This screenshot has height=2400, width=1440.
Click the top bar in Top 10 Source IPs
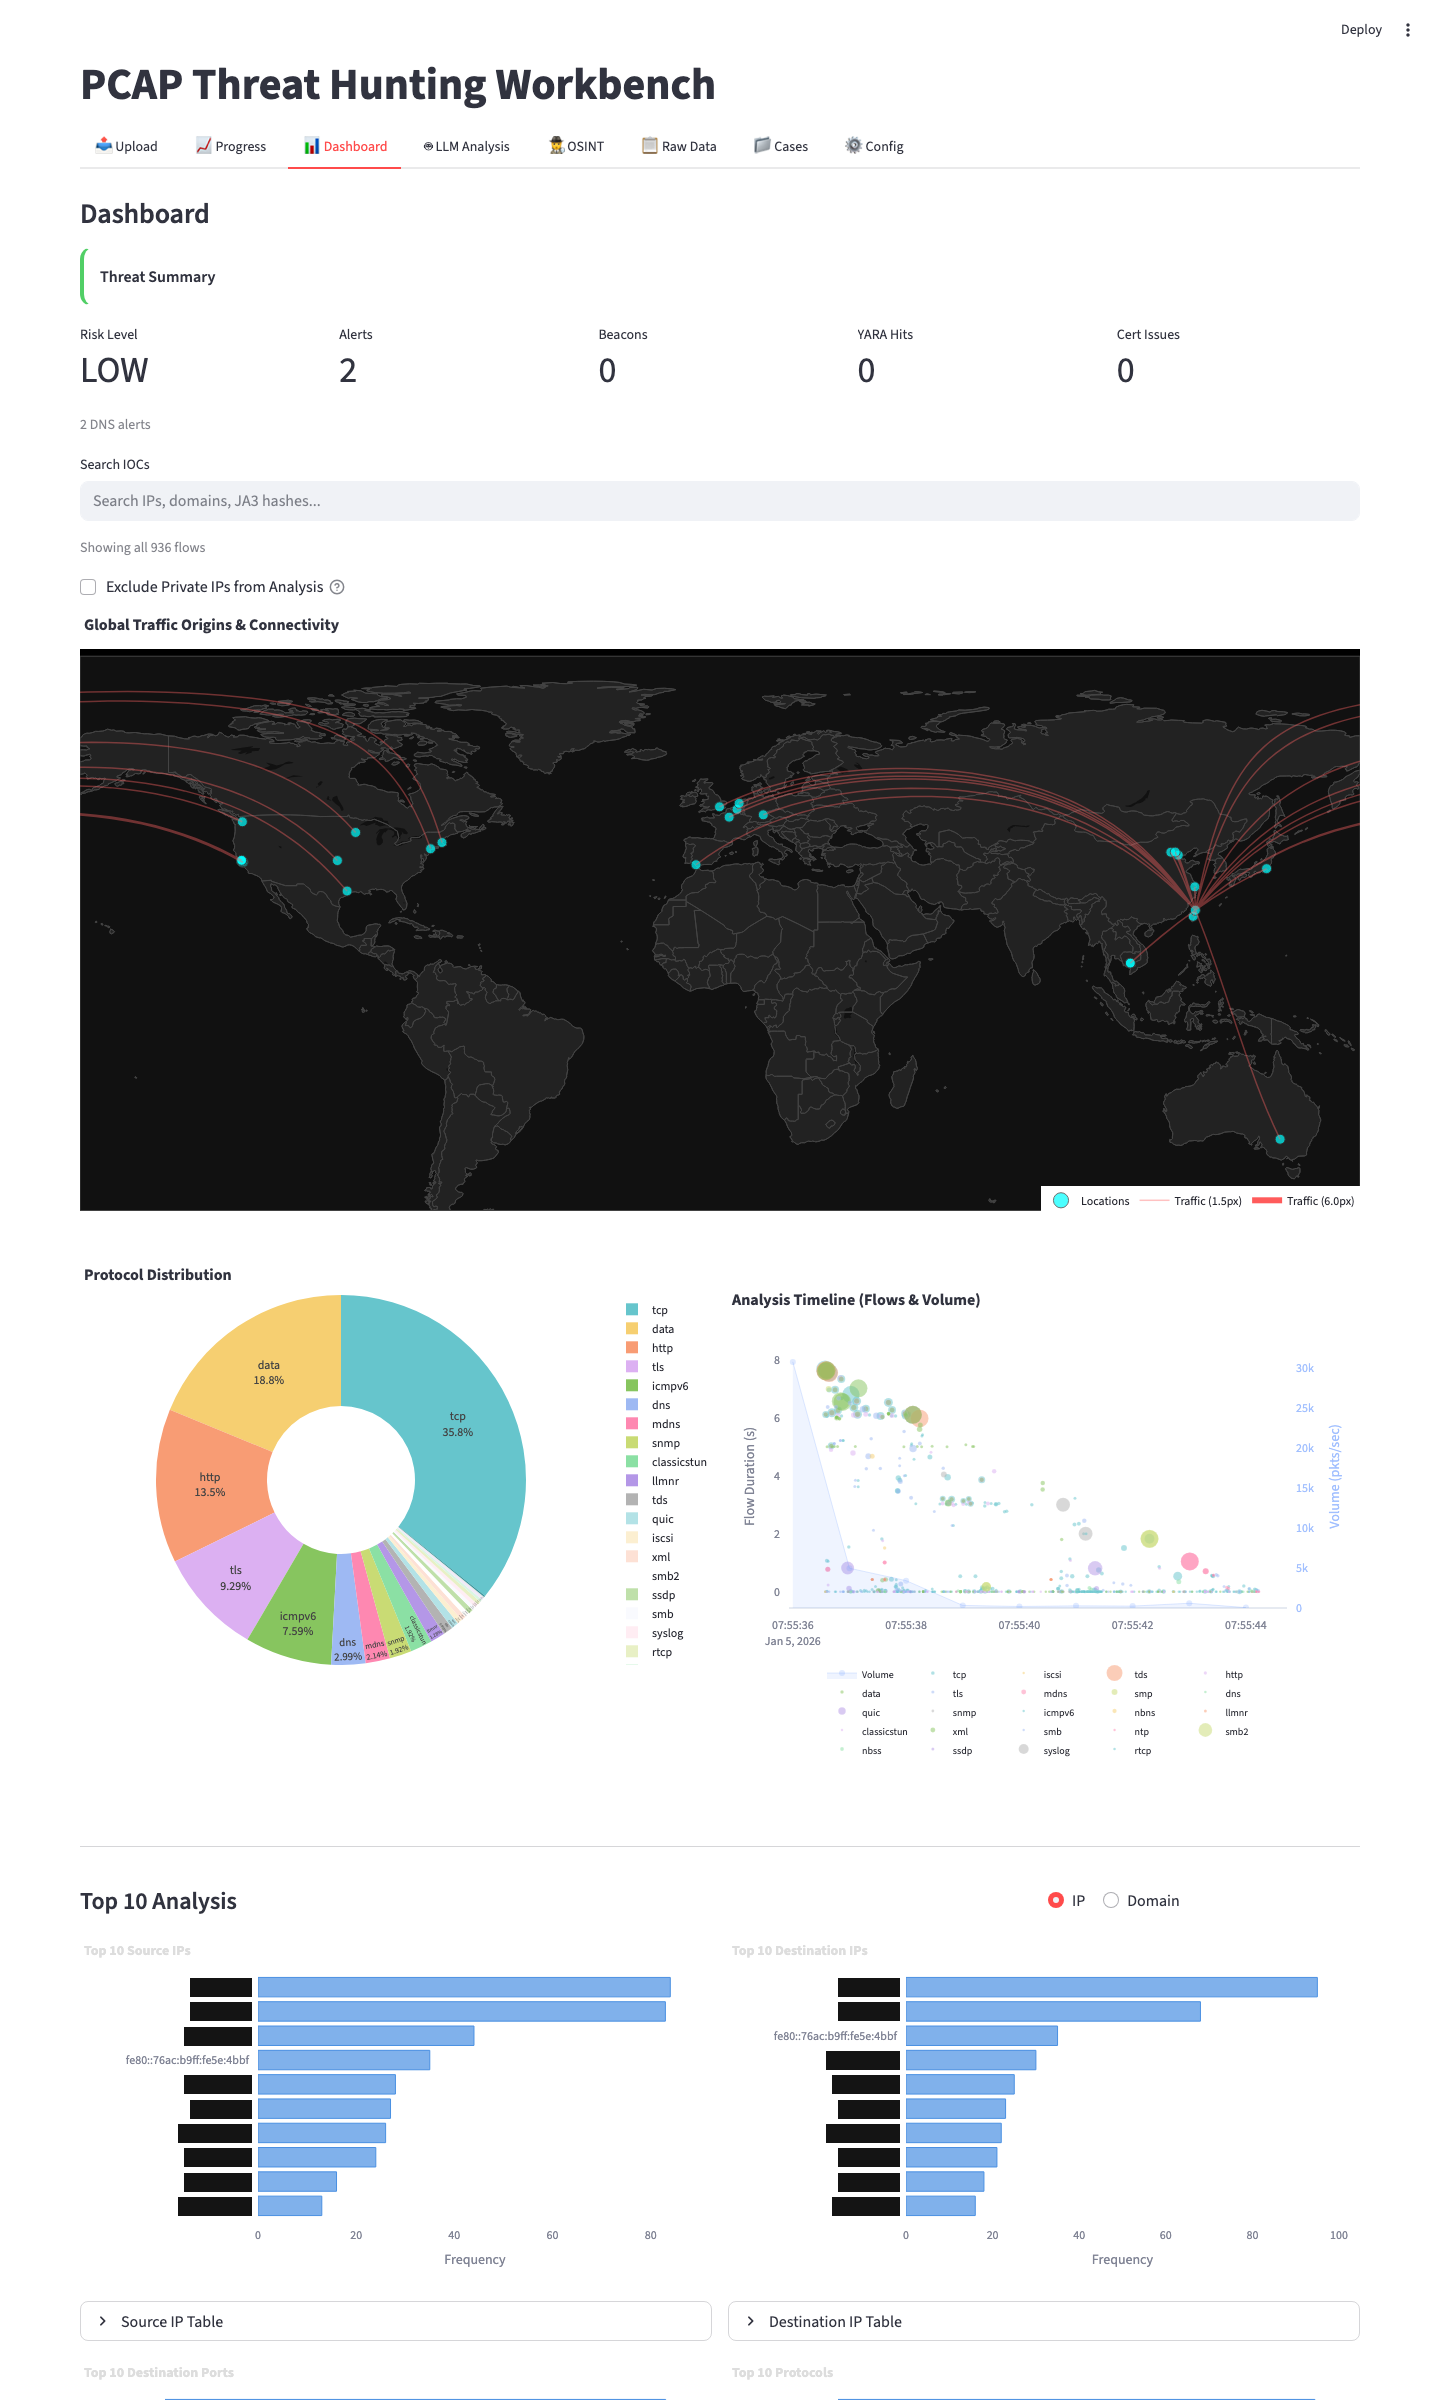click(464, 1987)
